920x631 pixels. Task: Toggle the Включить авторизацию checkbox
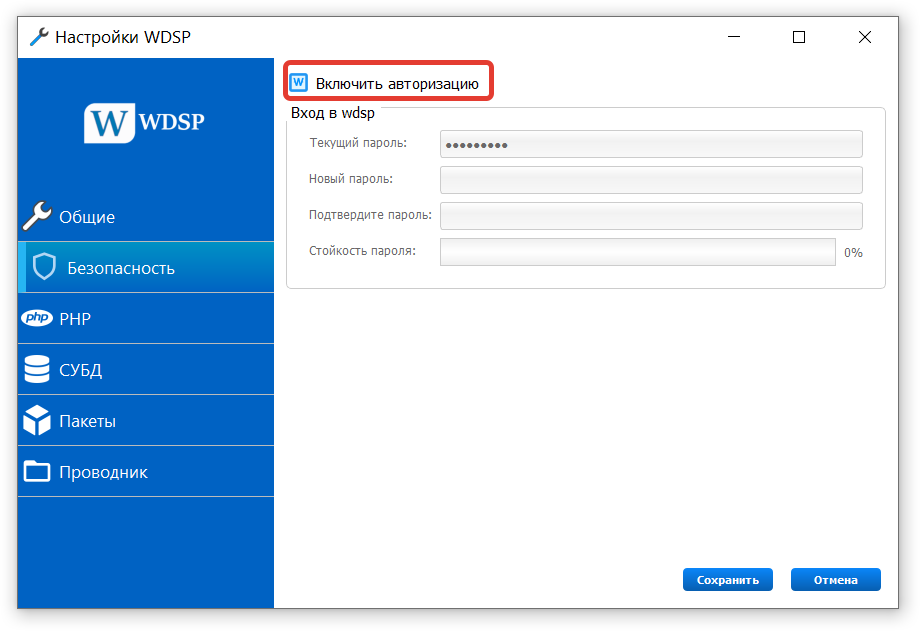299,83
